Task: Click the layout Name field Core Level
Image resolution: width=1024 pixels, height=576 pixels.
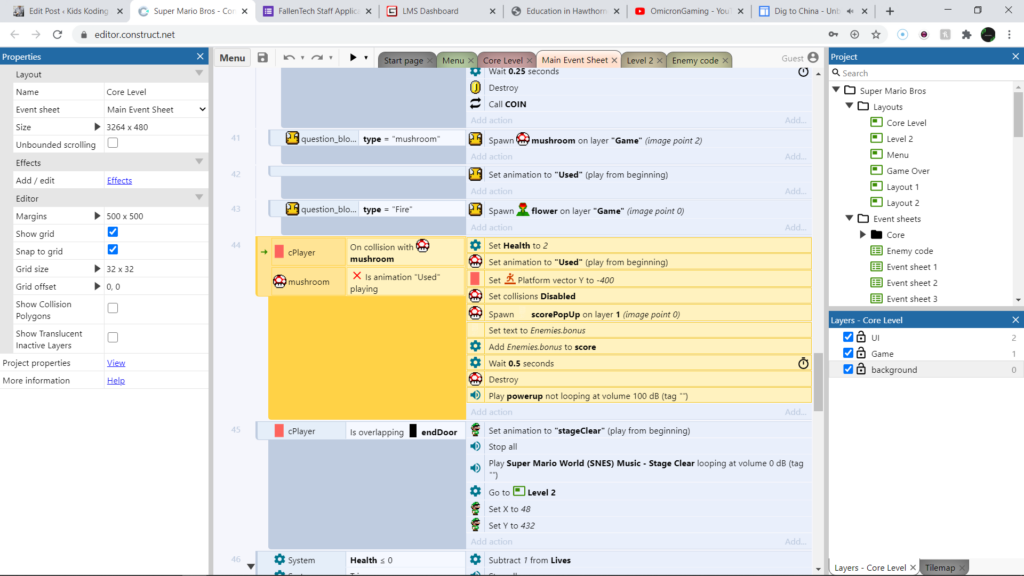Action: pyautogui.click(x=156, y=92)
